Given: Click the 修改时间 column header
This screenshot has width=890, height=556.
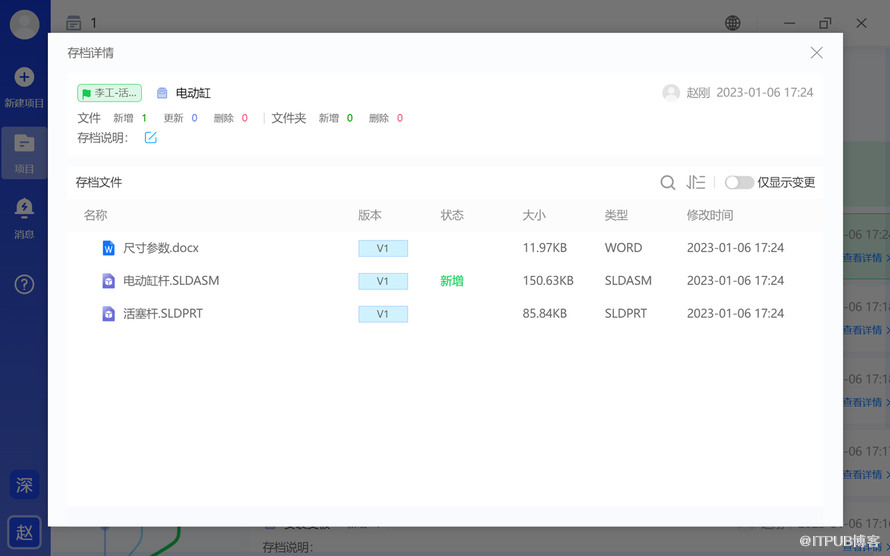Looking at the screenshot, I should [709, 215].
